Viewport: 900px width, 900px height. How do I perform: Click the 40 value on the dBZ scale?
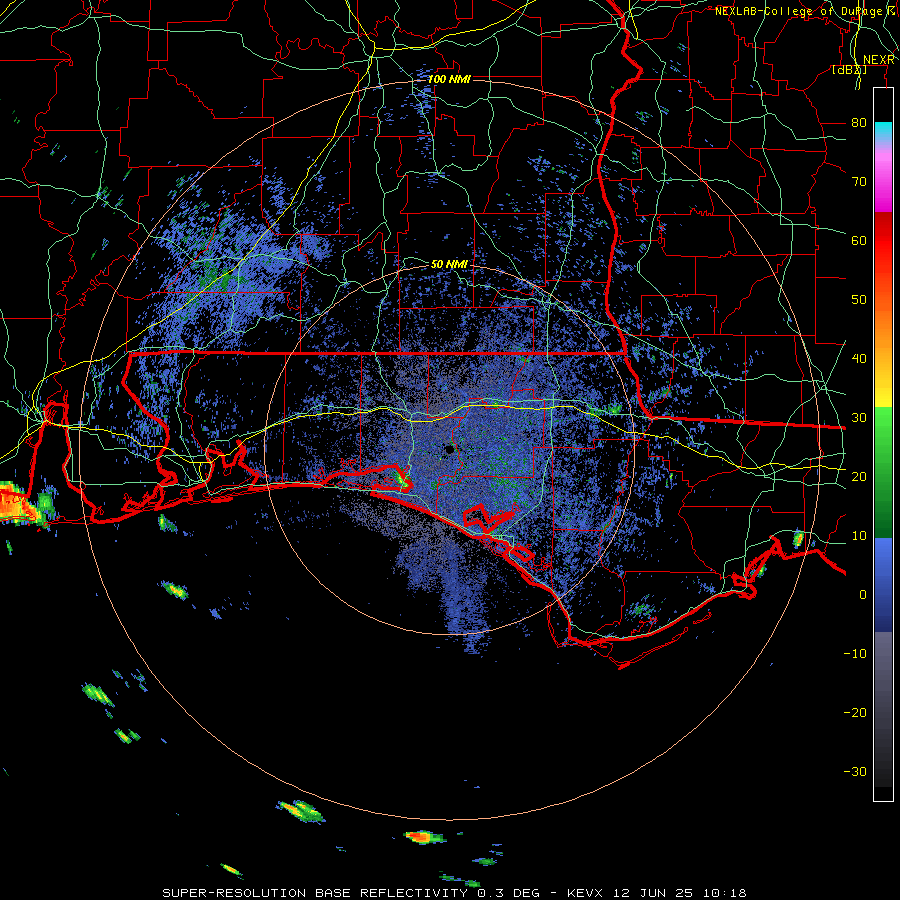coord(859,359)
